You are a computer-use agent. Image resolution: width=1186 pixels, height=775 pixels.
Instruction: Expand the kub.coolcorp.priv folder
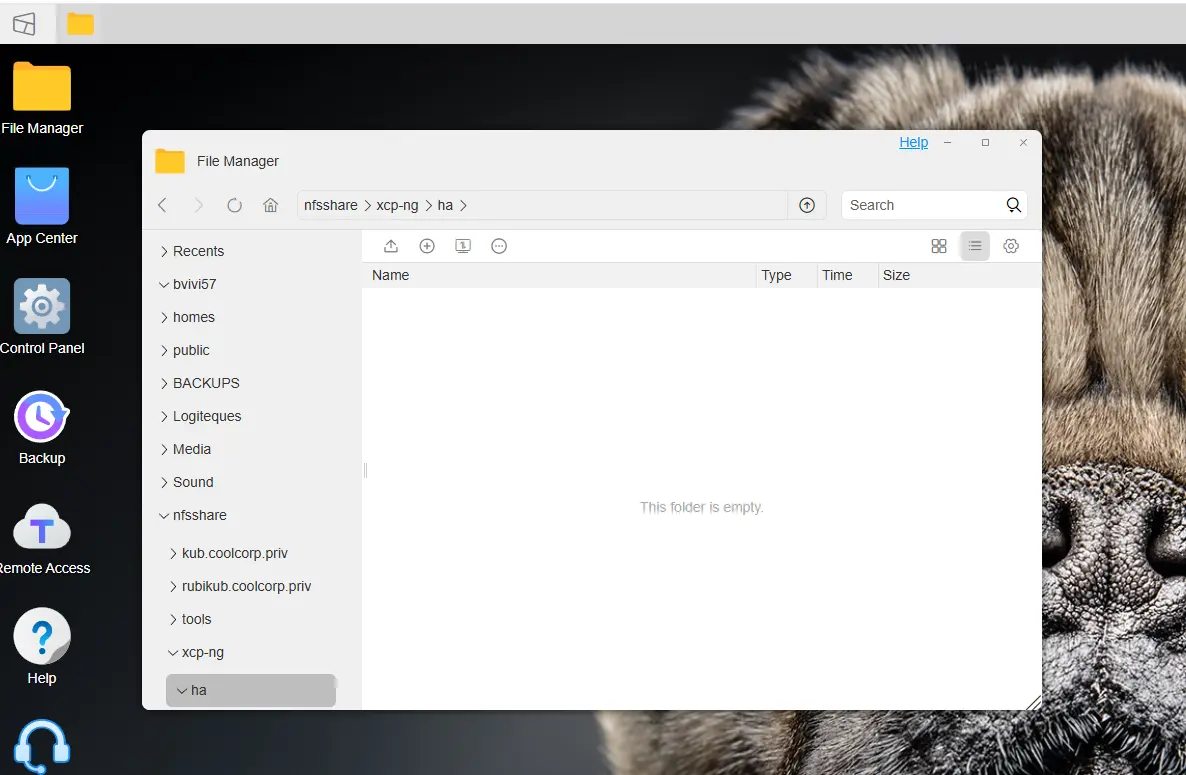click(173, 554)
